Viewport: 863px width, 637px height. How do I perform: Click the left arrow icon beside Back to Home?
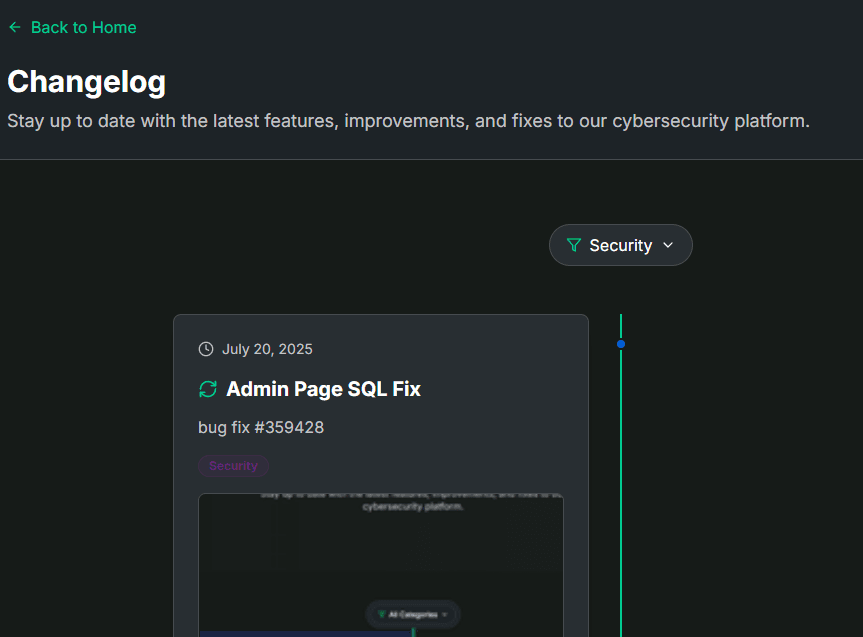click(15, 27)
